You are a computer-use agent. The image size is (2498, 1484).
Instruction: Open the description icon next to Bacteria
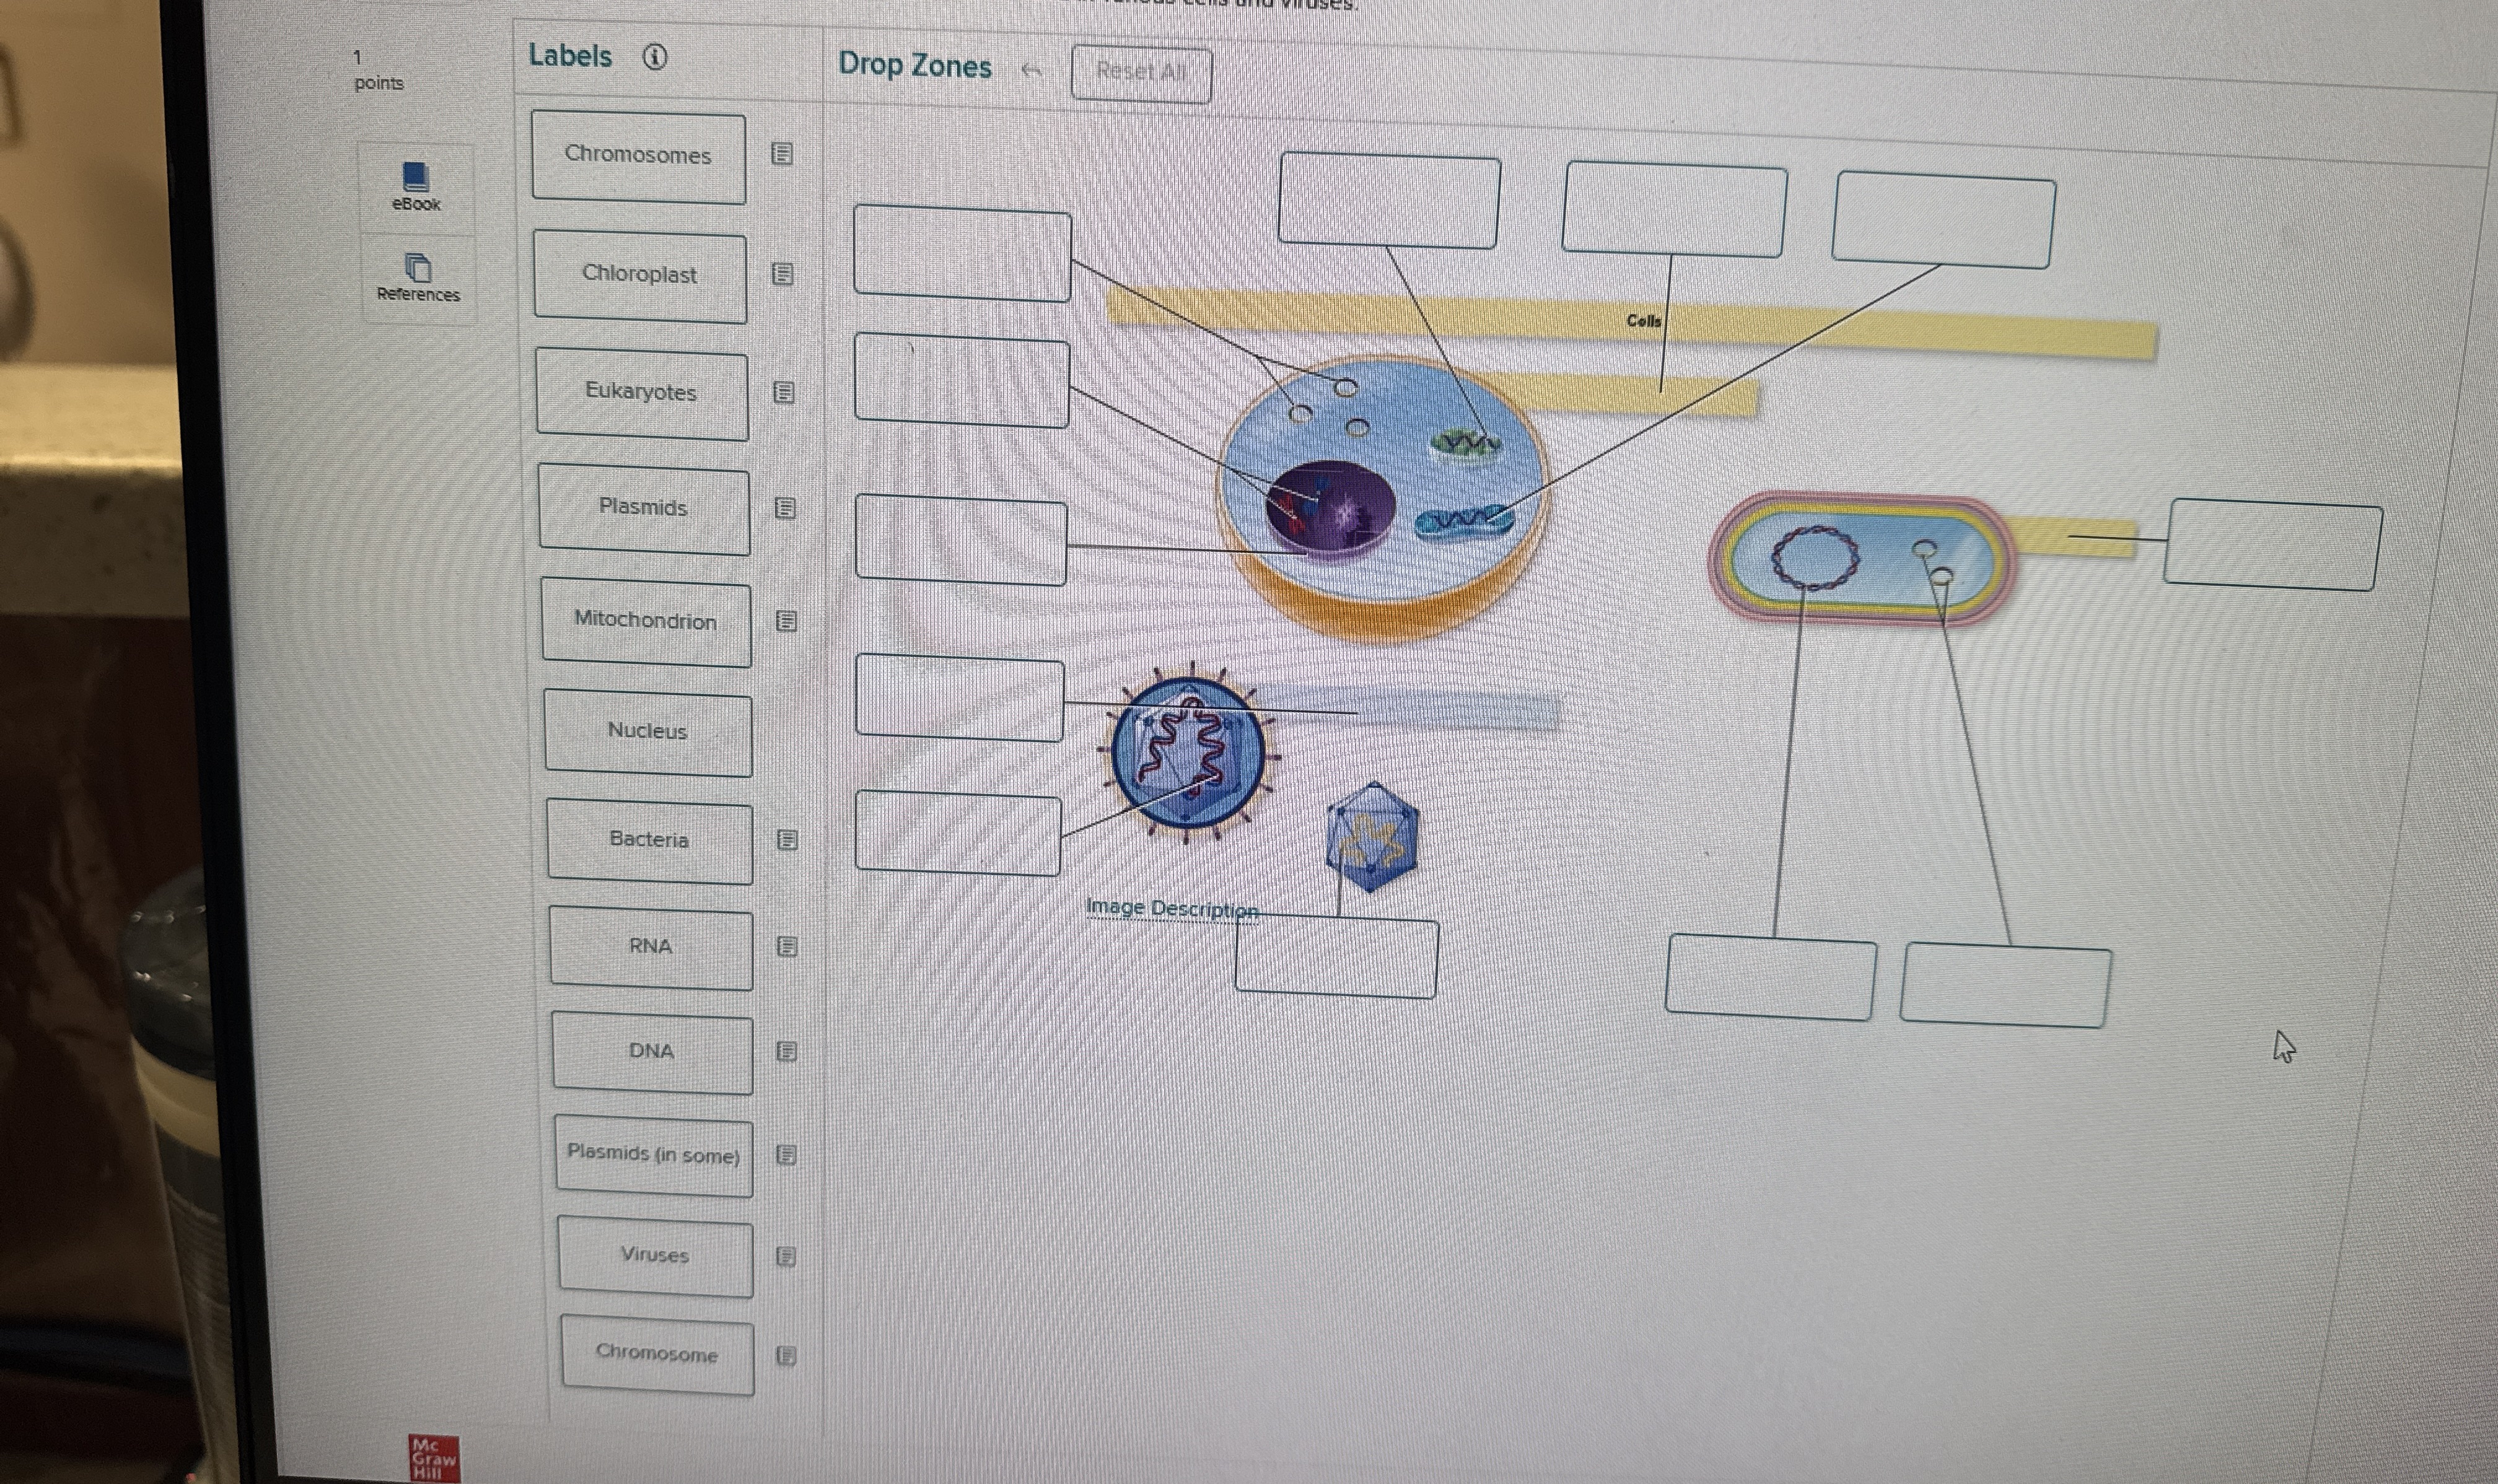click(787, 840)
